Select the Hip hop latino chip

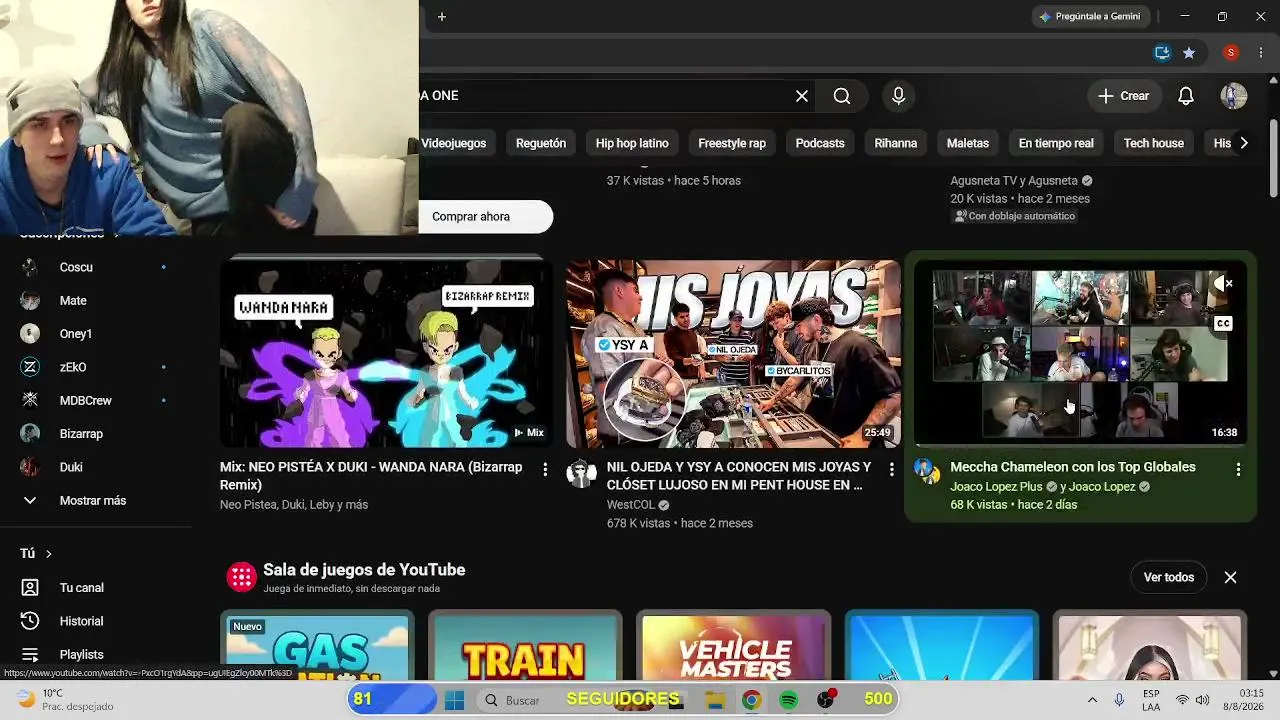pyautogui.click(x=632, y=143)
